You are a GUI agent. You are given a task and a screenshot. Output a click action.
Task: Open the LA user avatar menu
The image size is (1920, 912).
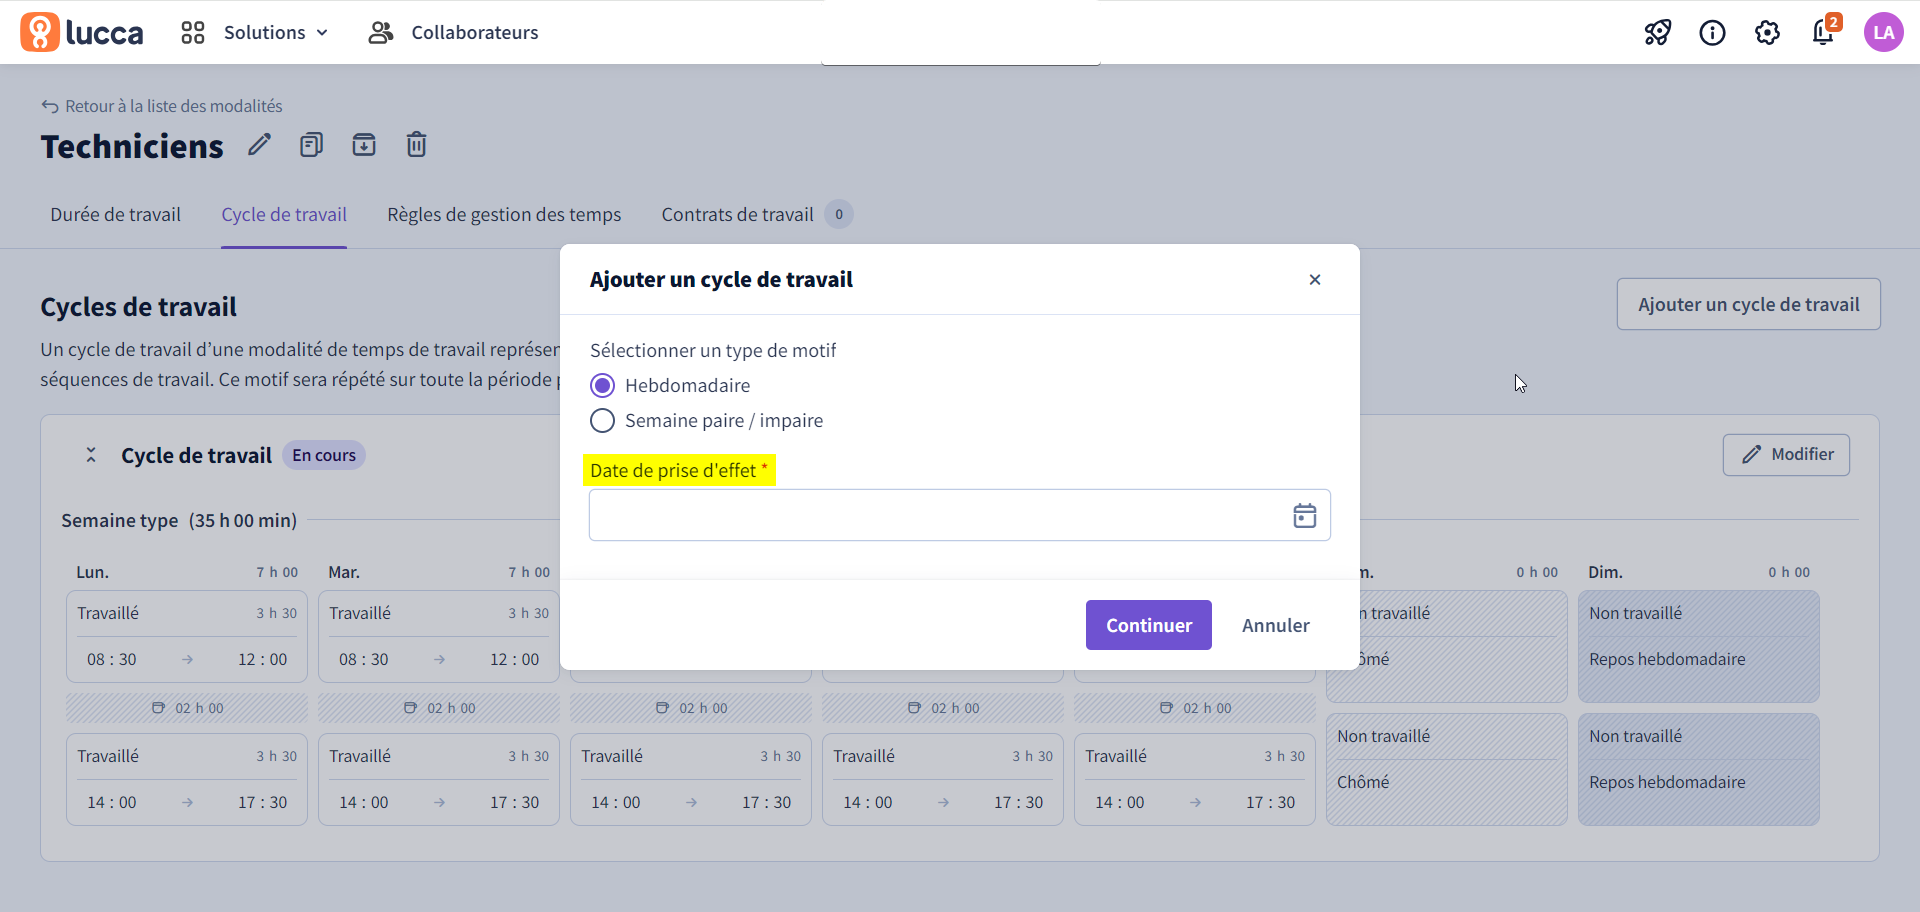click(x=1884, y=33)
